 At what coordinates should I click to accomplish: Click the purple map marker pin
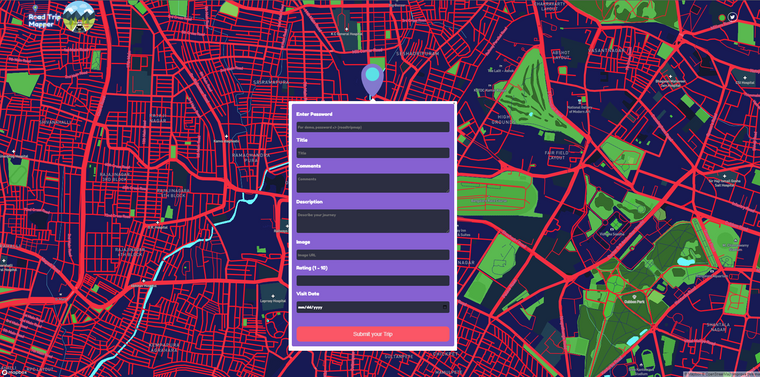pos(372,80)
